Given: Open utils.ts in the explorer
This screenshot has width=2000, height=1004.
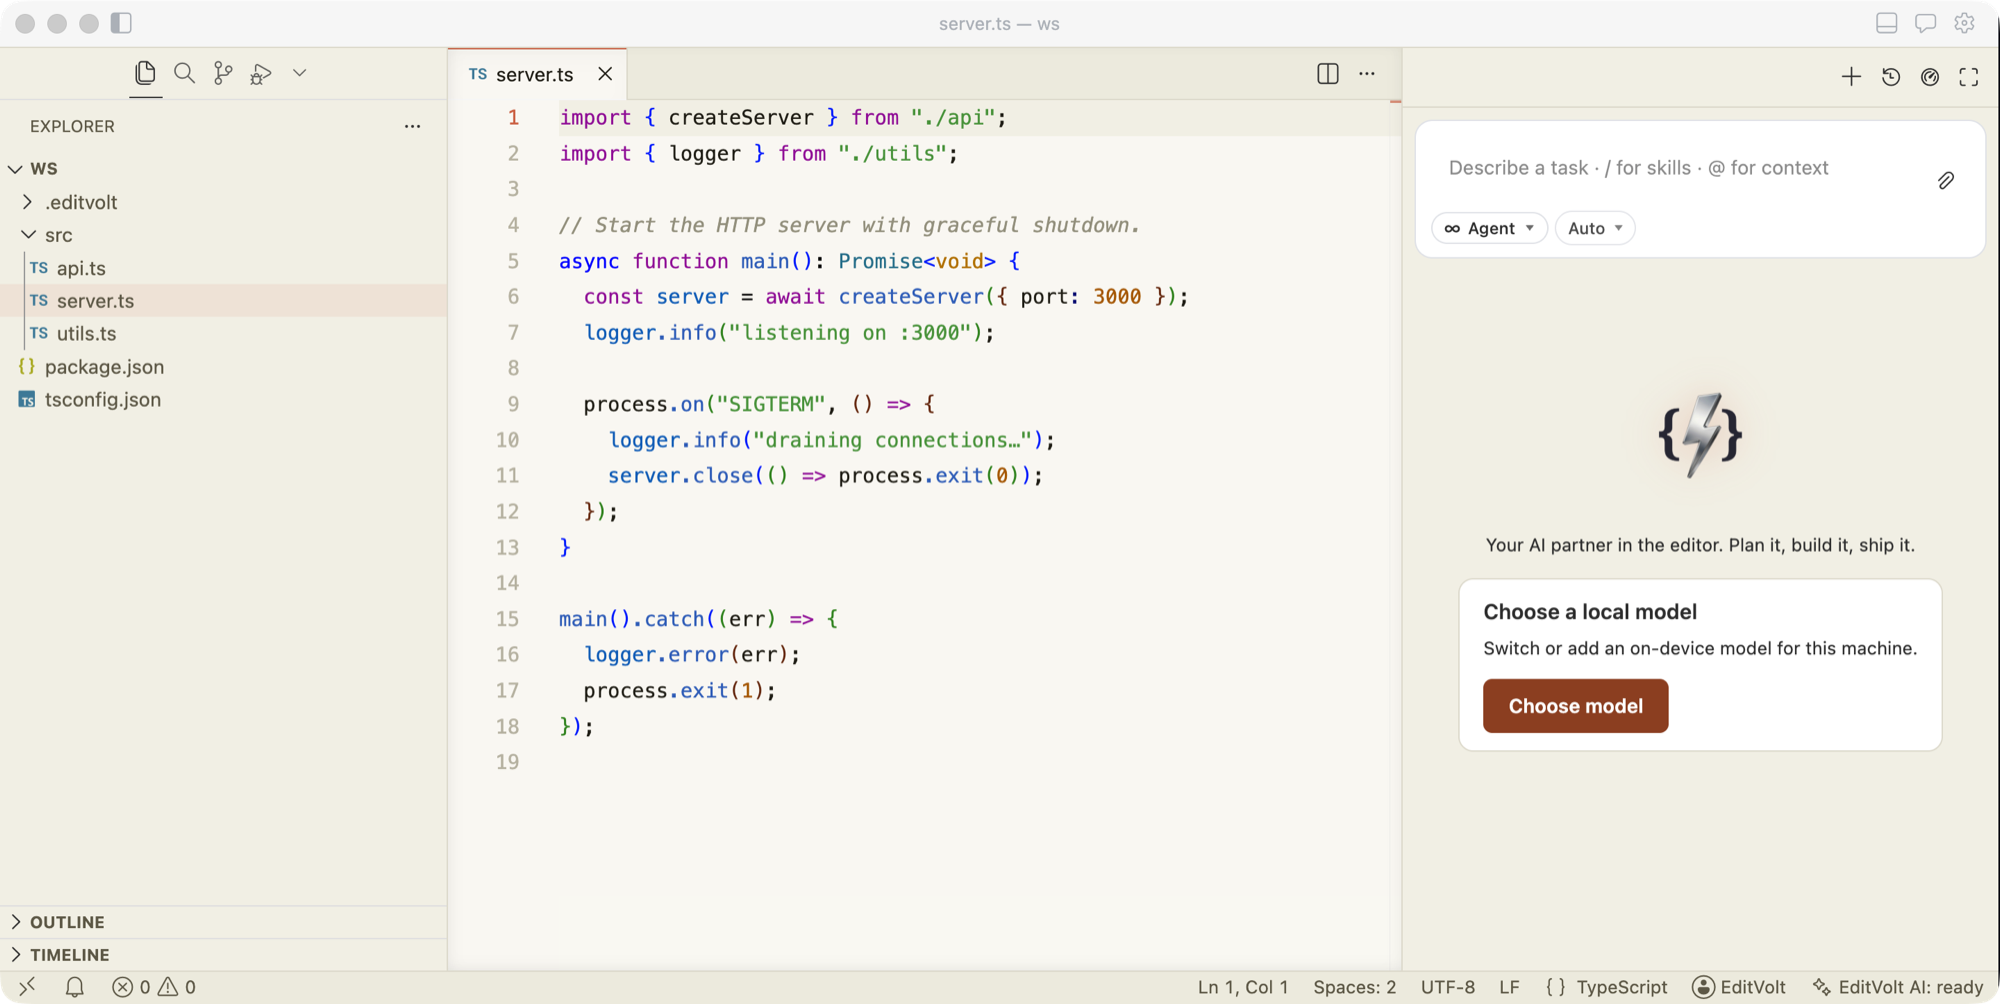Looking at the screenshot, I should click(x=223, y=333).
